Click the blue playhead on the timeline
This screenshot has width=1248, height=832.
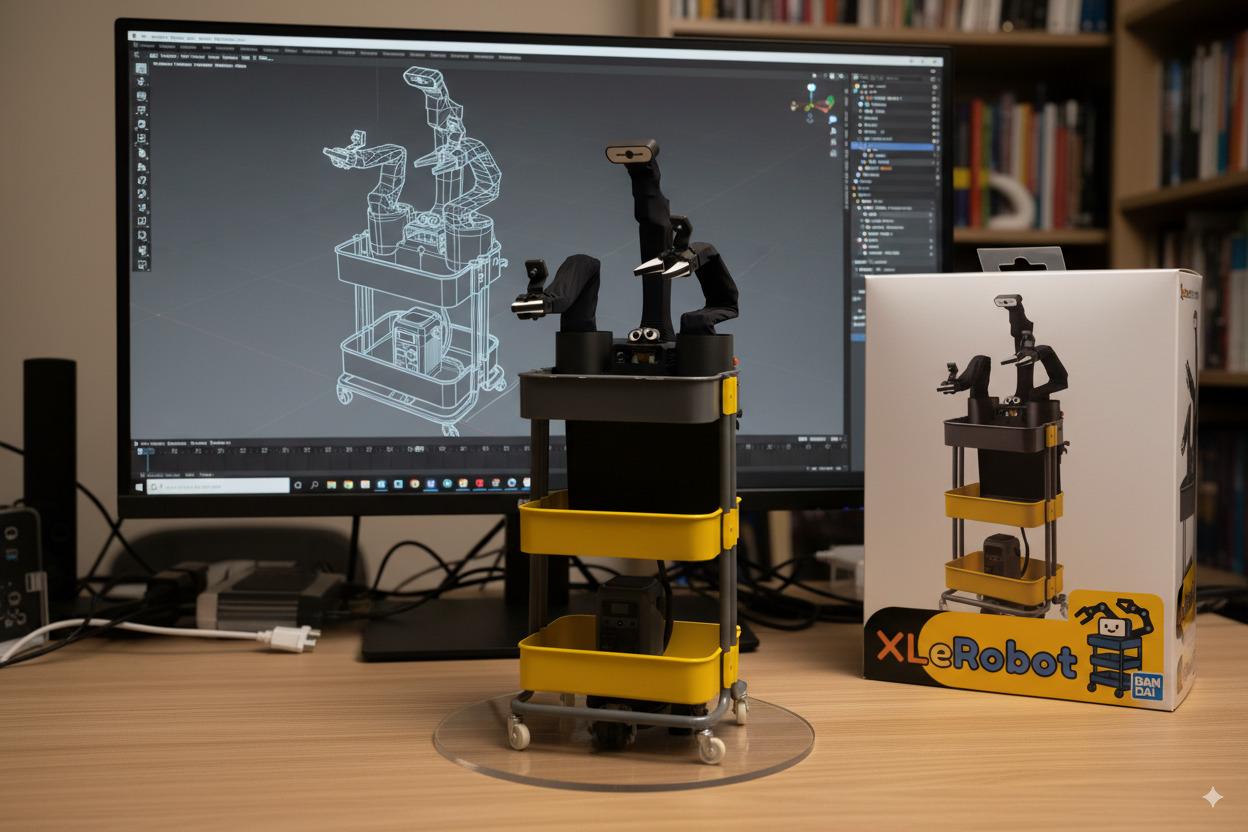point(146,451)
